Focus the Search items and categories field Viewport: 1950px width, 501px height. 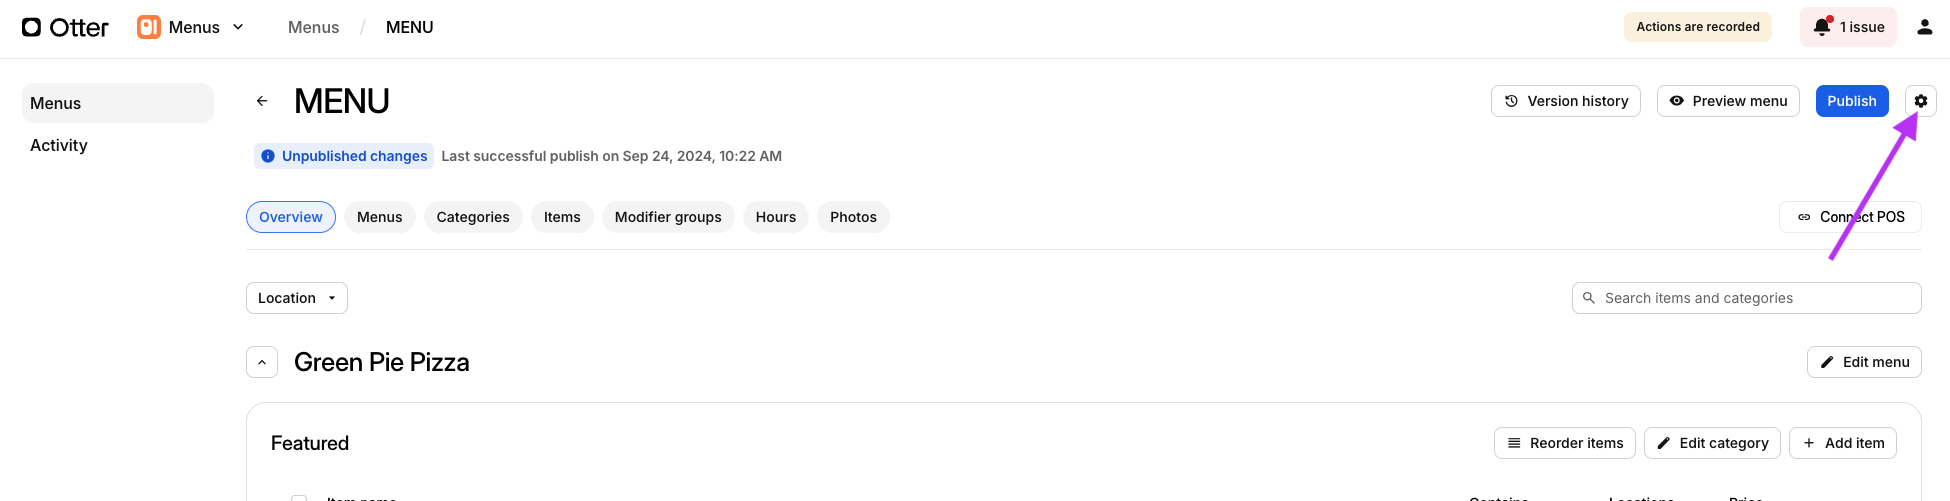pyautogui.click(x=1755, y=298)
